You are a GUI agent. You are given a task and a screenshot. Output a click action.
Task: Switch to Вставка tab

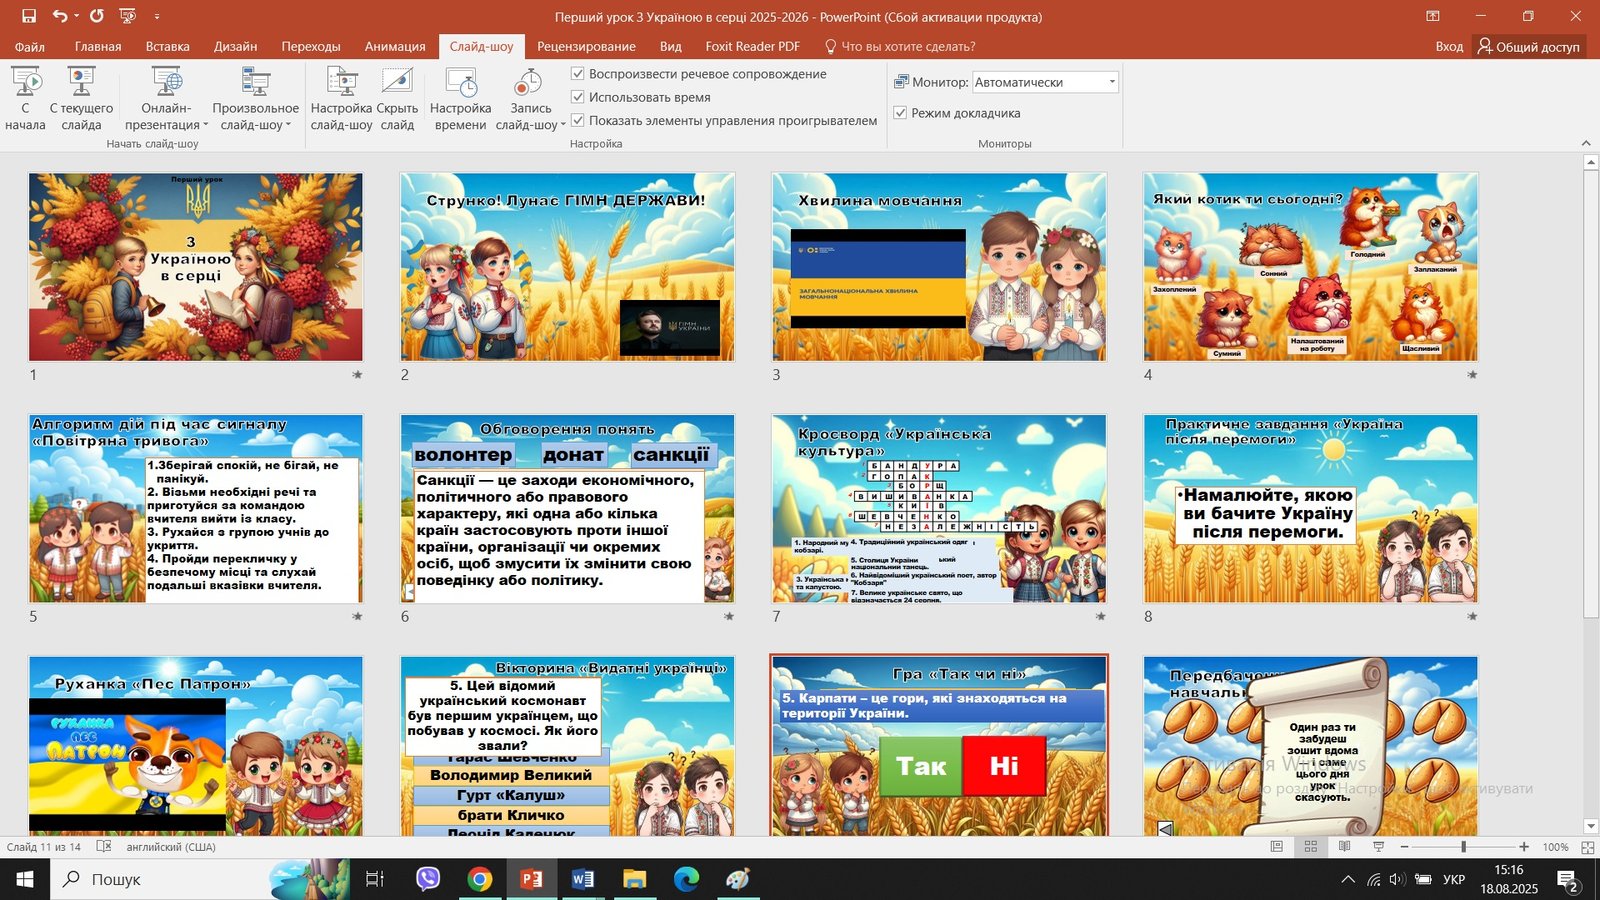pyautogui.click(x=167, y=46)
